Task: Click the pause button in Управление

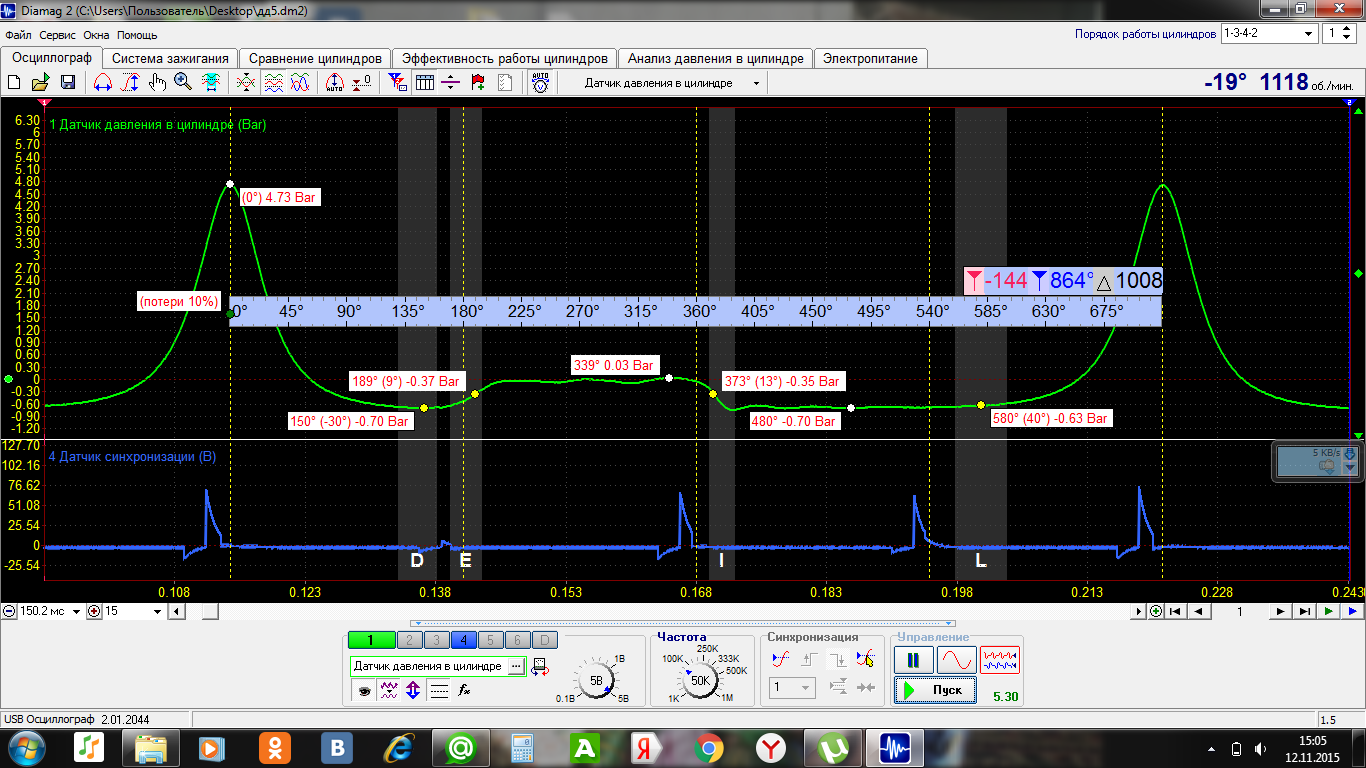Action: 914,660
